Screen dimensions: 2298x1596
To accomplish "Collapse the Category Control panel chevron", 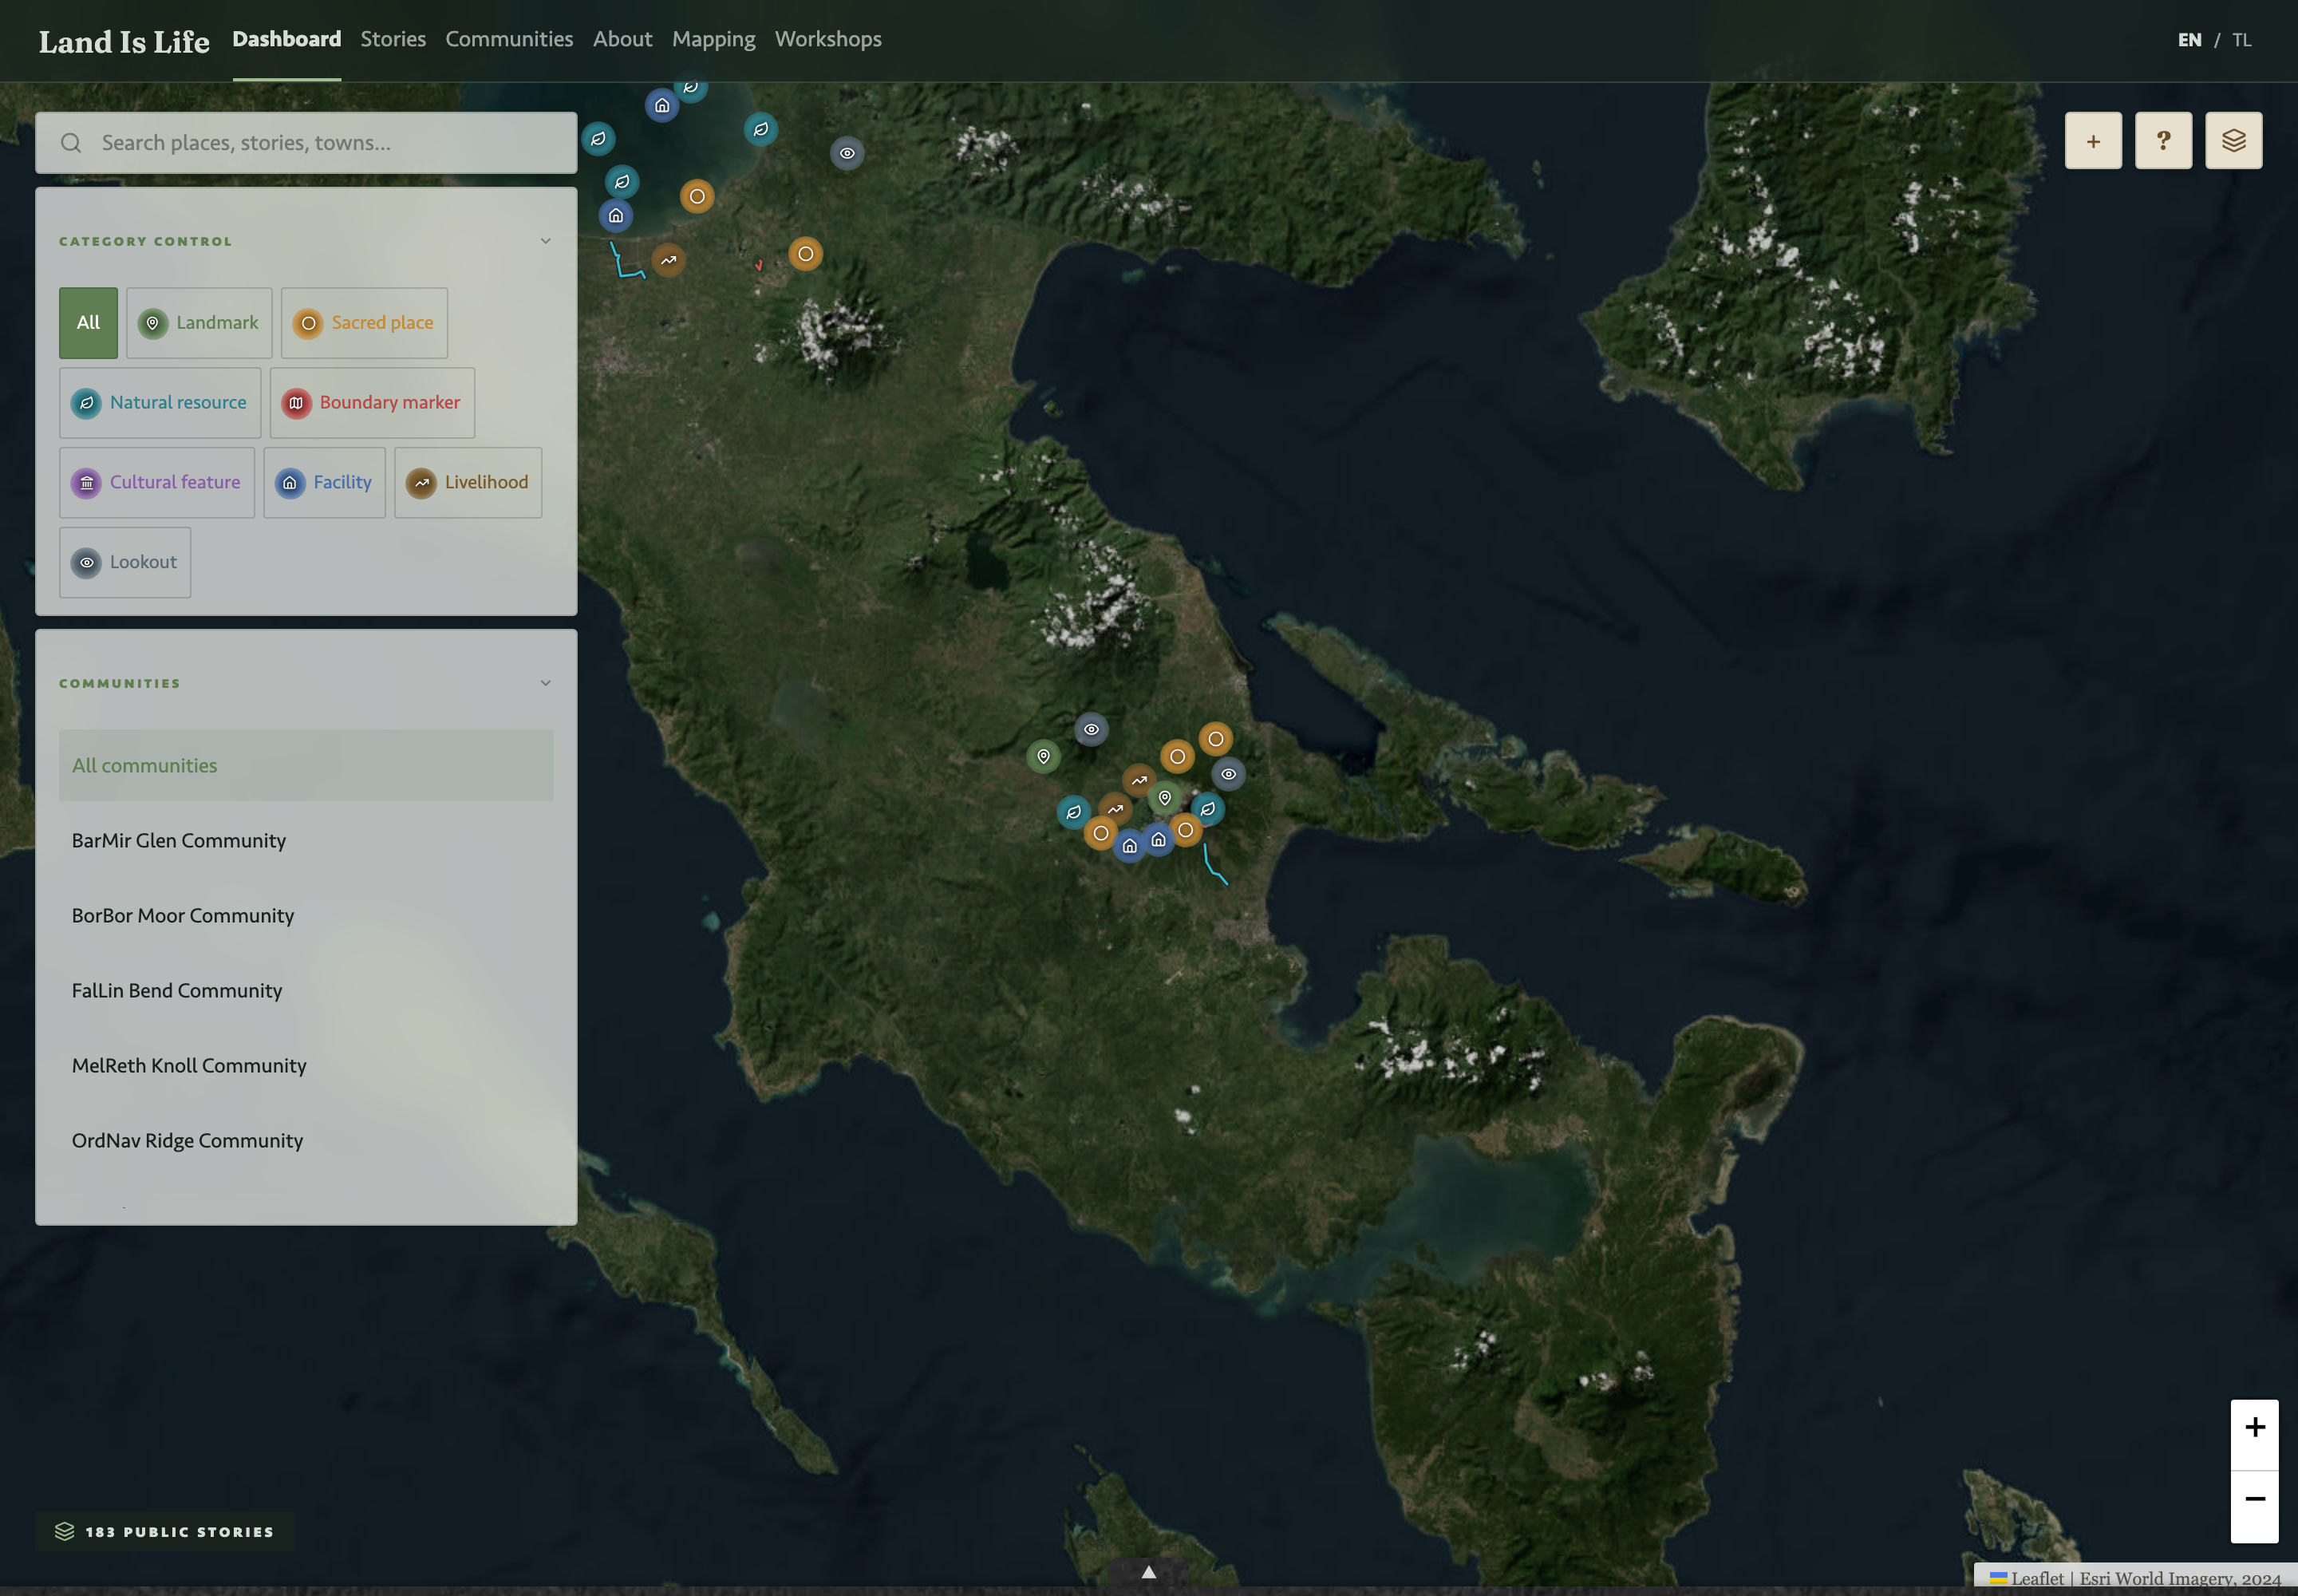I will (x=545, y=241).
